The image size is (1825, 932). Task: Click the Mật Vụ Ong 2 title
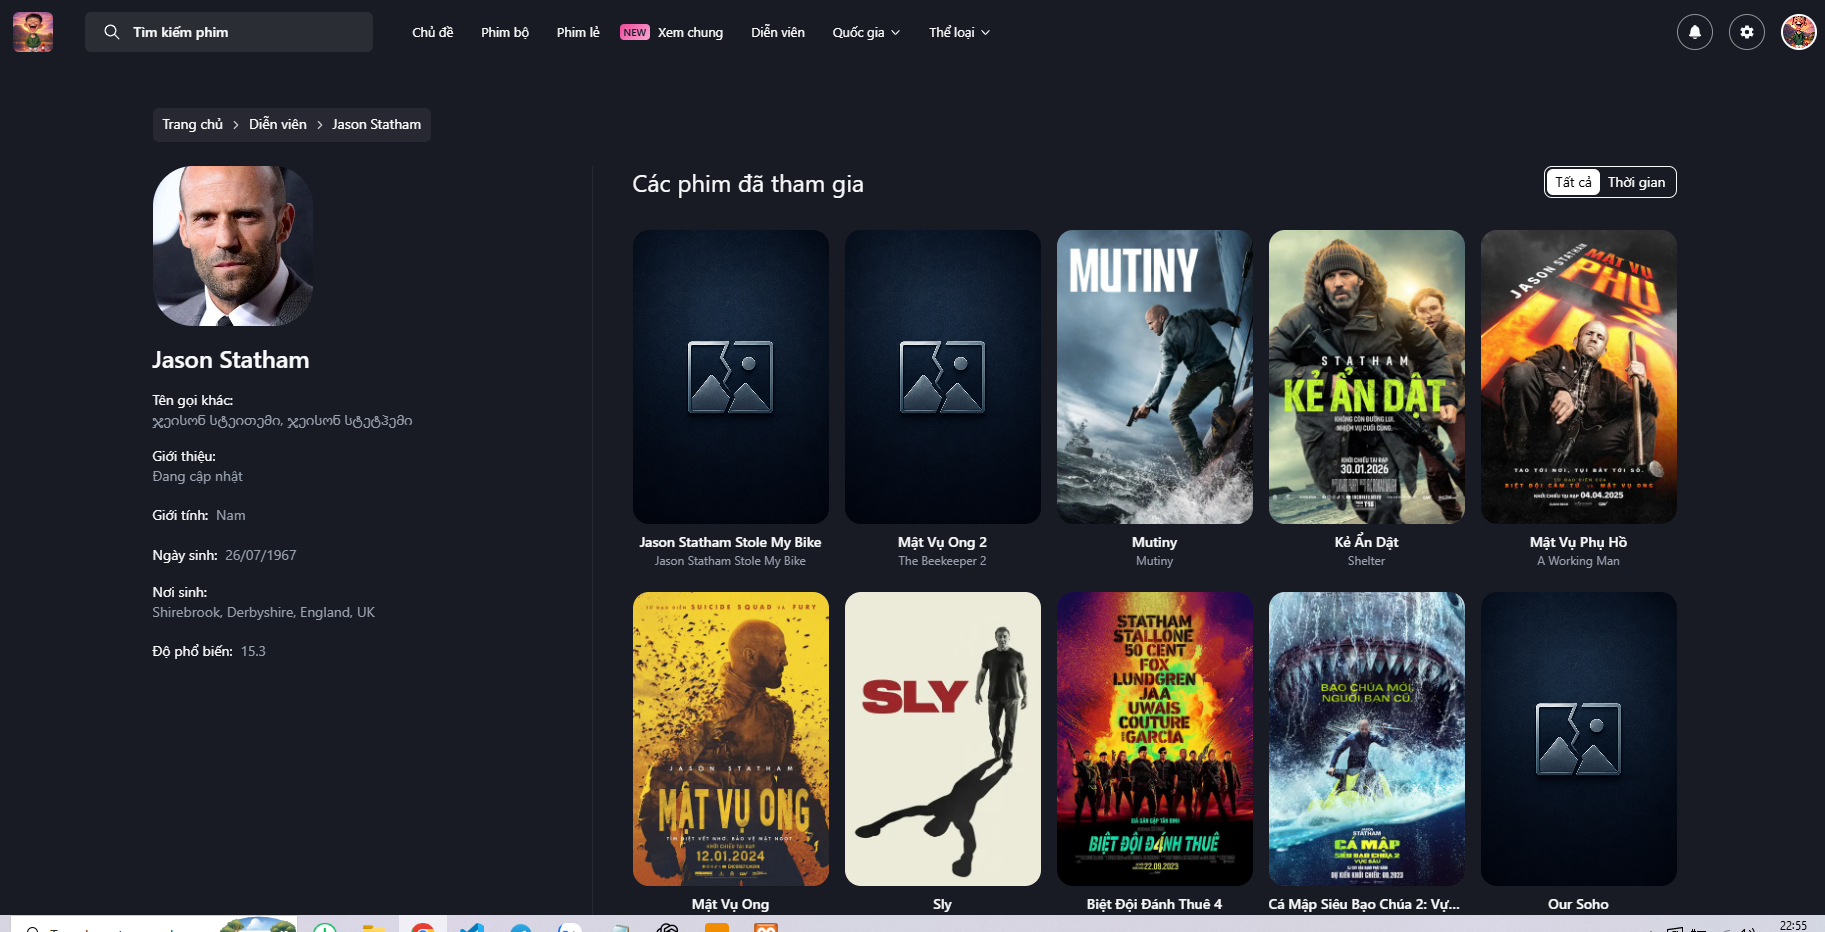tap(942, 542)
